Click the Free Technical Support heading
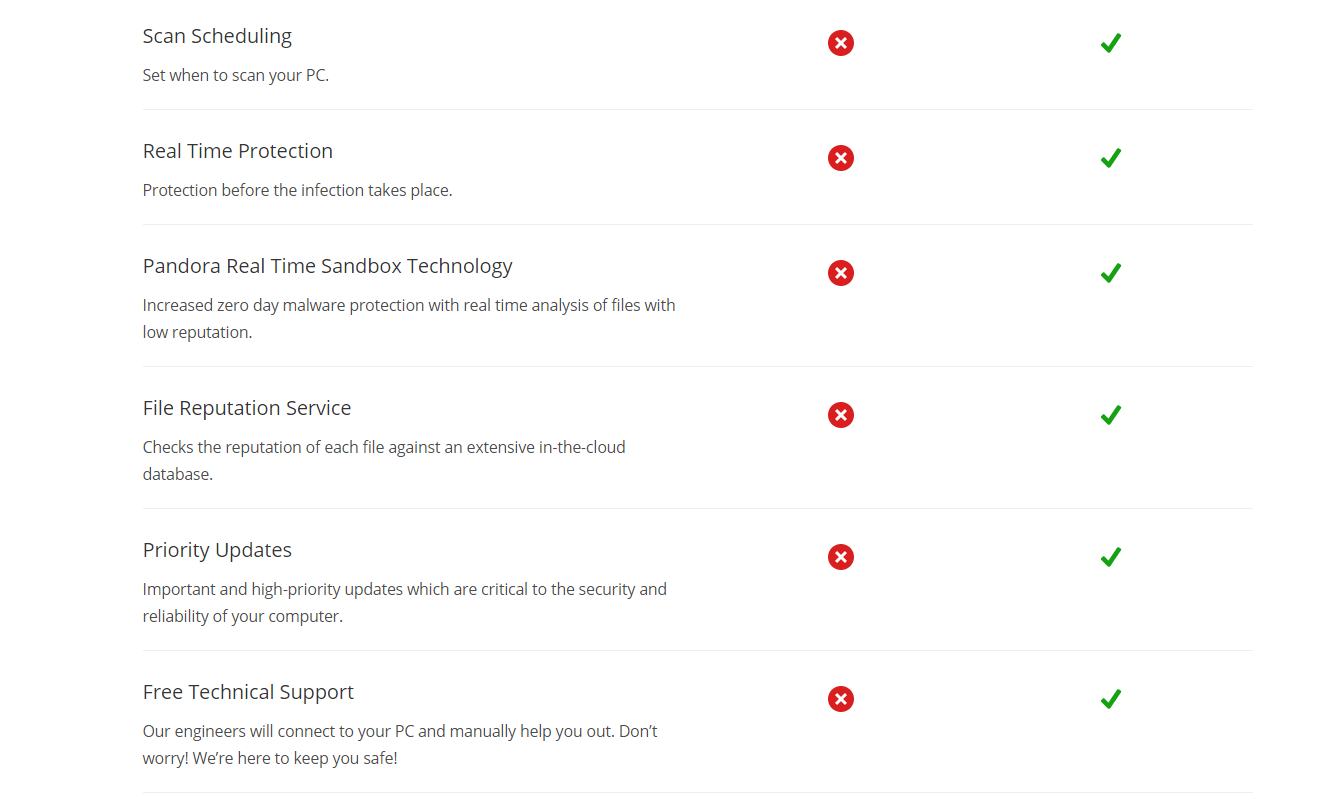Image resolution: width=1325 pixels, height=810 pixels. [x=248, y=692]
